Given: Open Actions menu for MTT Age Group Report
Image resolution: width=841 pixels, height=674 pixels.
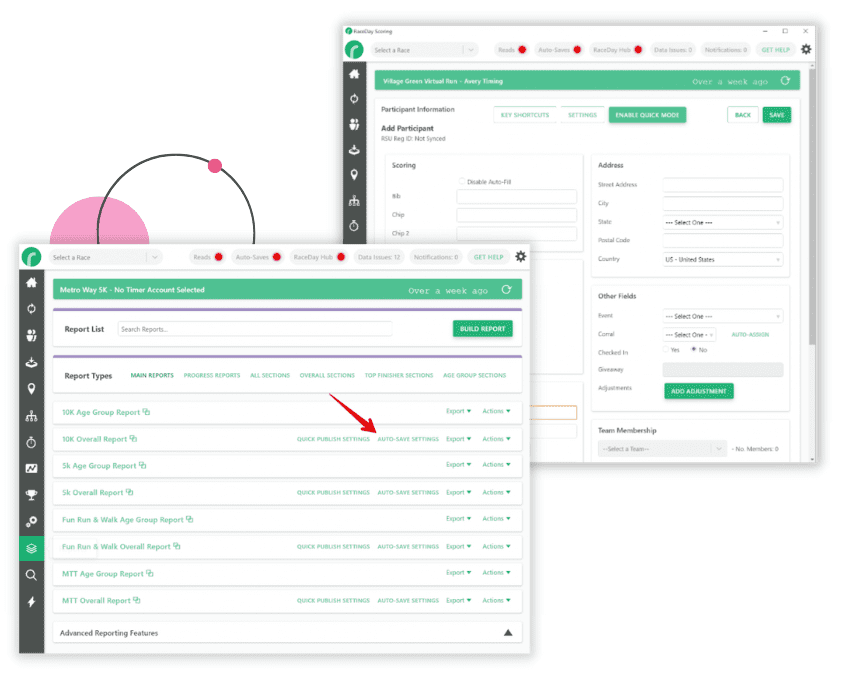Looking at the screenshot, I should pyautogui.click(x=496, y=573).
